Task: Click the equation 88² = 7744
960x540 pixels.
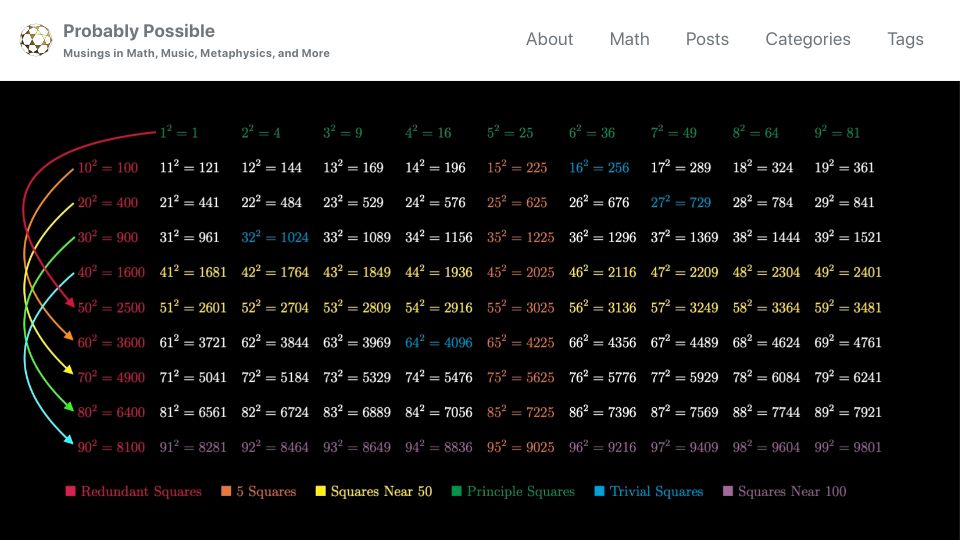Action: (767, 412)
